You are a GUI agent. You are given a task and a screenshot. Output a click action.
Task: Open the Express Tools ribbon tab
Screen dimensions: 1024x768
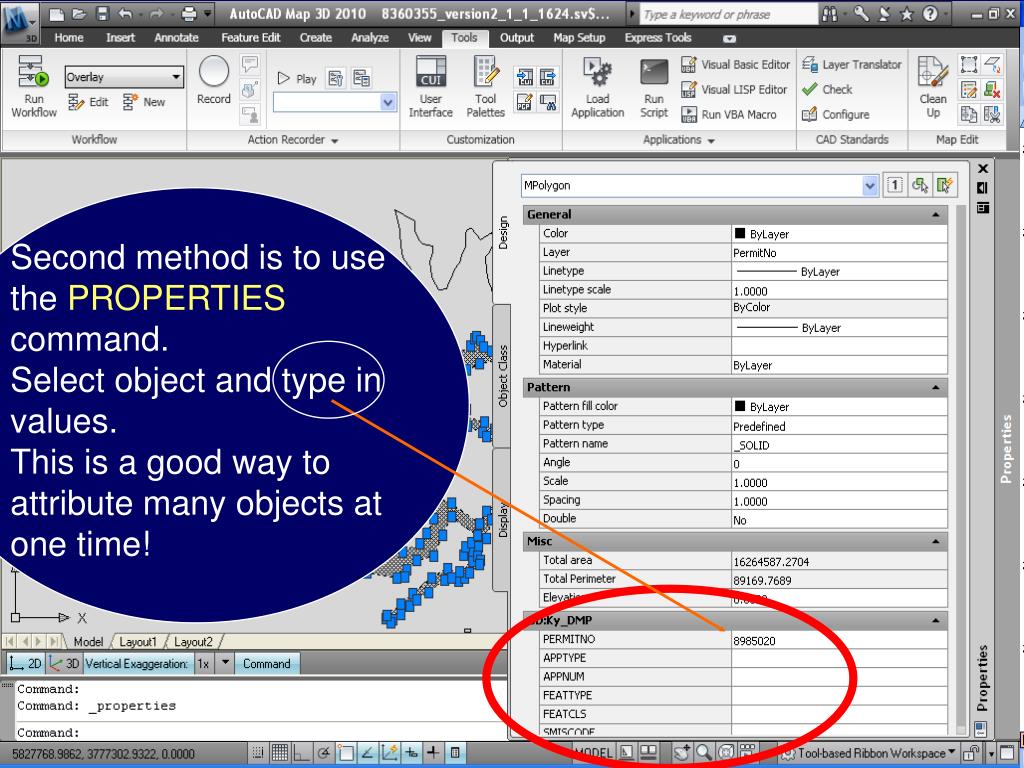pos(658,38)
